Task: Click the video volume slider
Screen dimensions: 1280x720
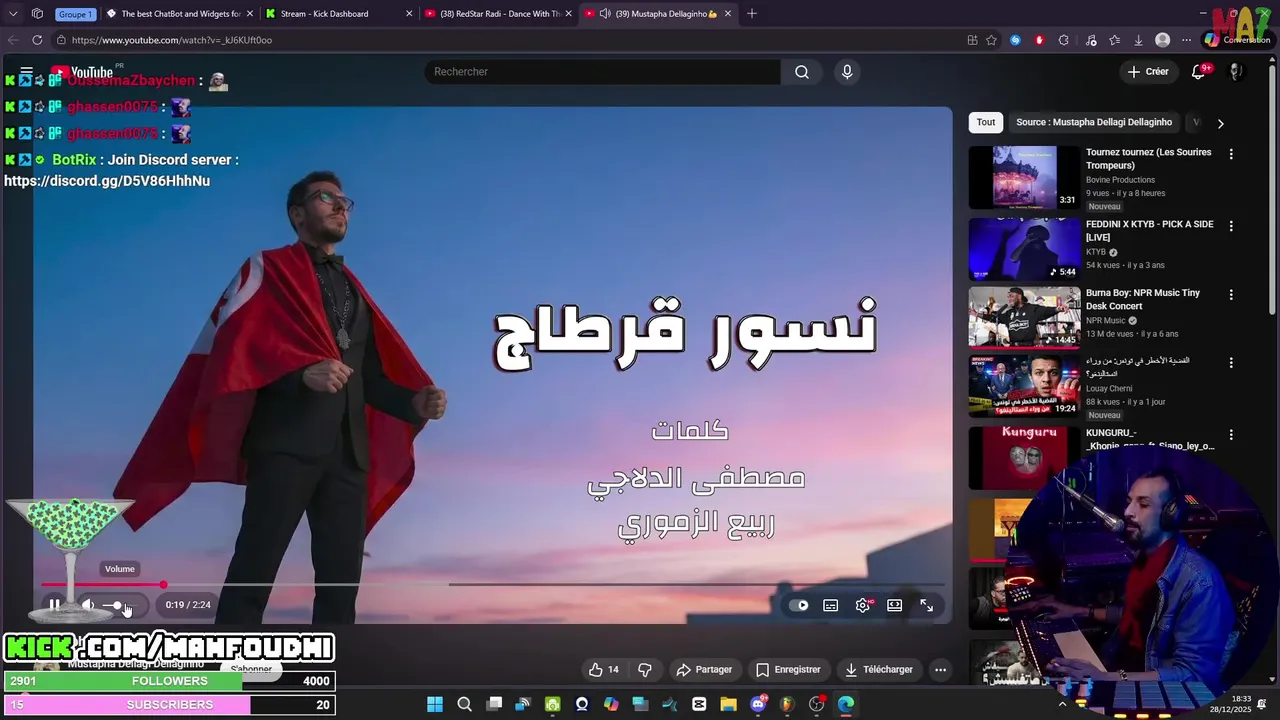Action: click(118, 605)
